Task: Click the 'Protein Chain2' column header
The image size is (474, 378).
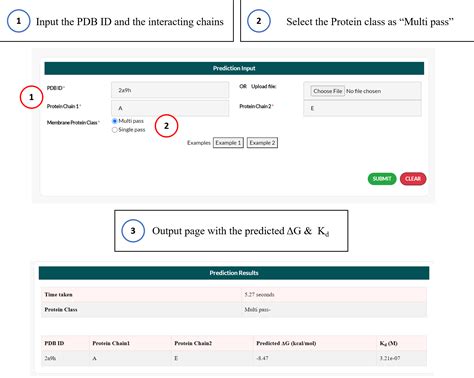Action: pos(193,343)
